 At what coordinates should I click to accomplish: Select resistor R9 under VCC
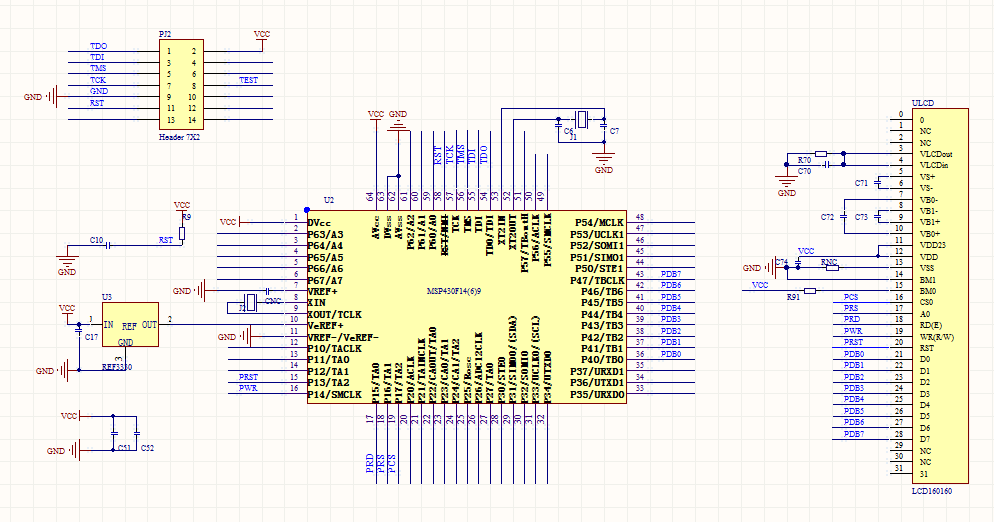point(182,234)
